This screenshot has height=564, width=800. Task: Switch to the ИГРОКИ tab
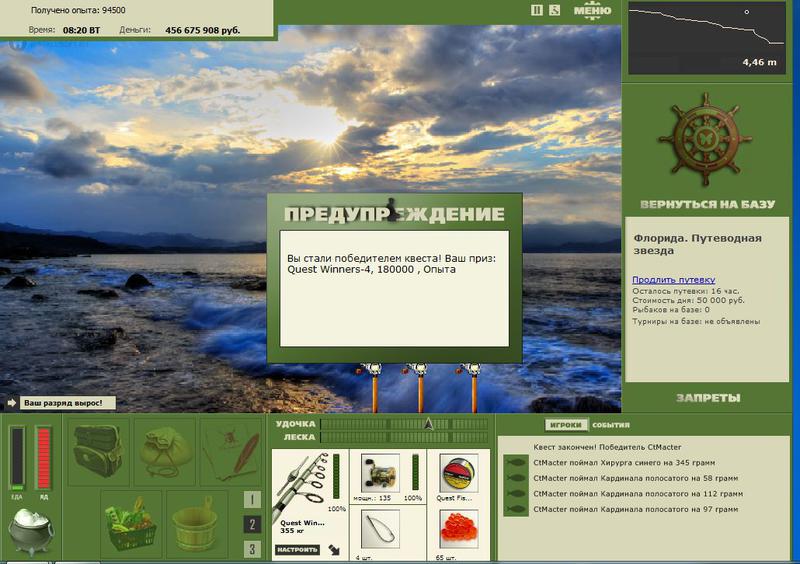(x=566, y=425)
